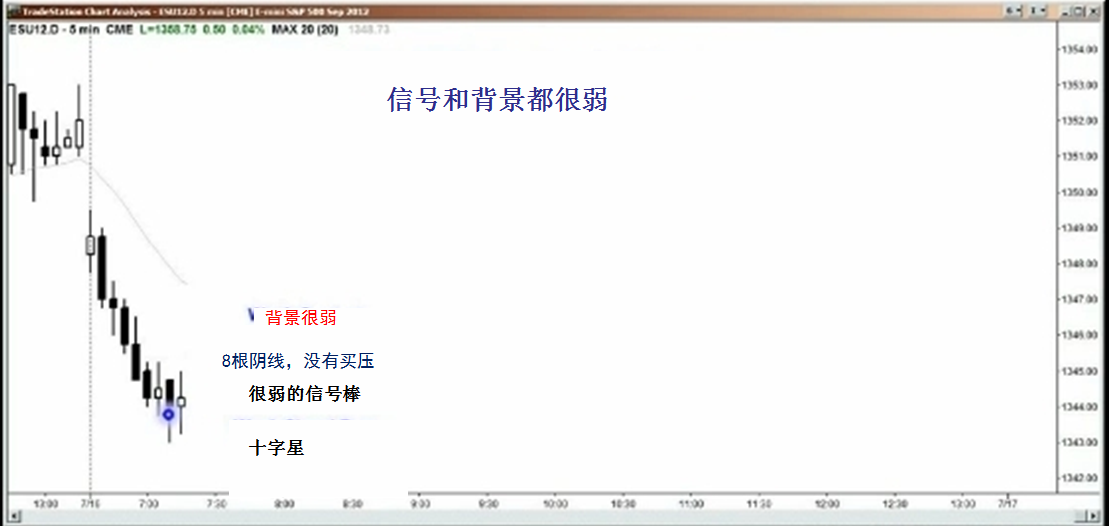Click the left scroll arrow on horizontal scrollbar
The image size is (1109, 526).
[x=8, y=518]
